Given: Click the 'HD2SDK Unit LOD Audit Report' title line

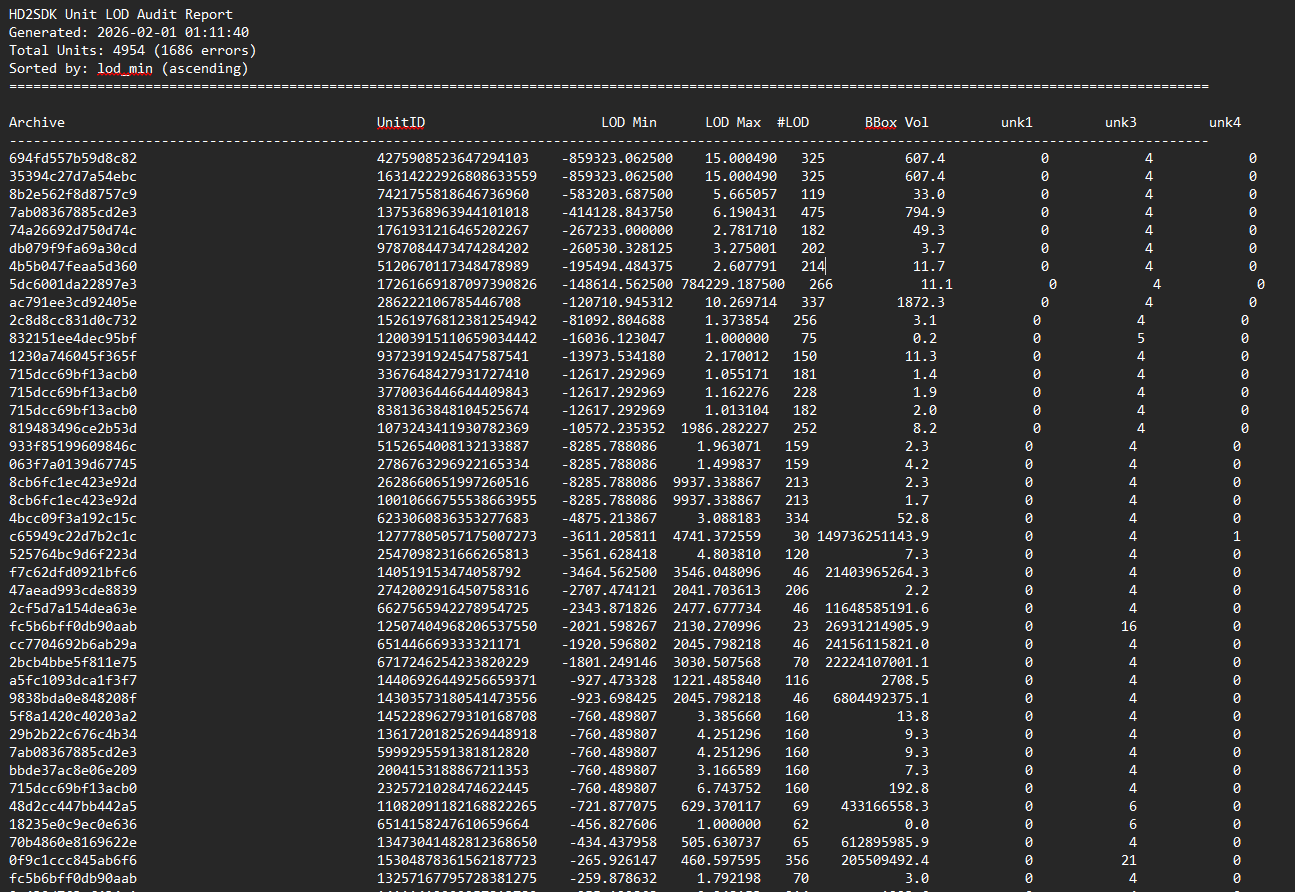Looking at the screenshot, I should (x=121, y=15).
